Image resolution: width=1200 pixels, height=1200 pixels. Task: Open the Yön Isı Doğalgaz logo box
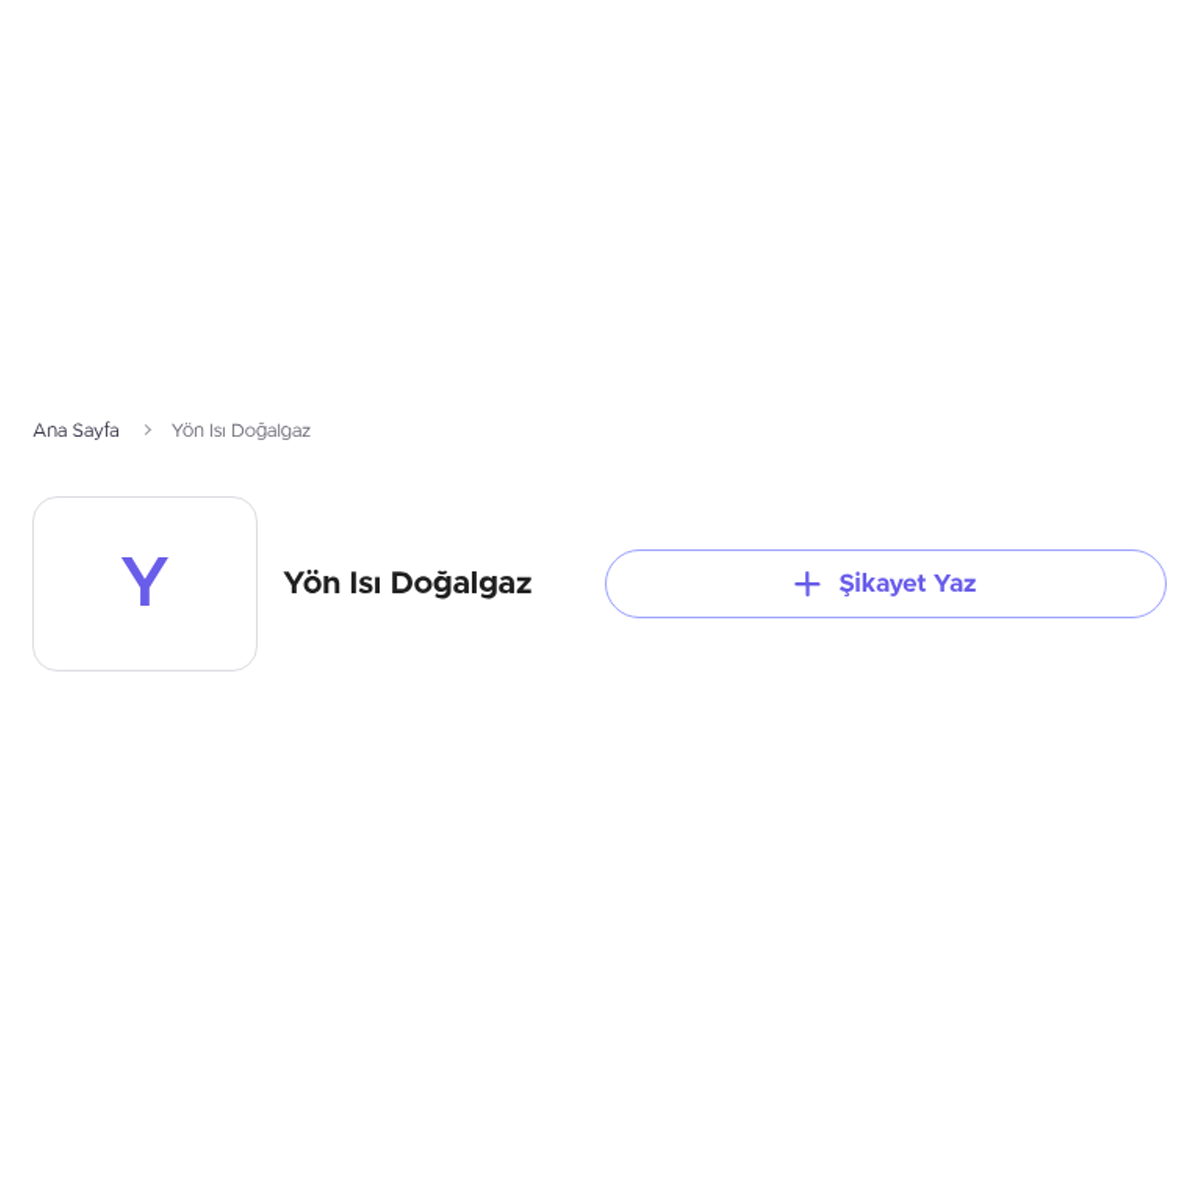point(145,584)
